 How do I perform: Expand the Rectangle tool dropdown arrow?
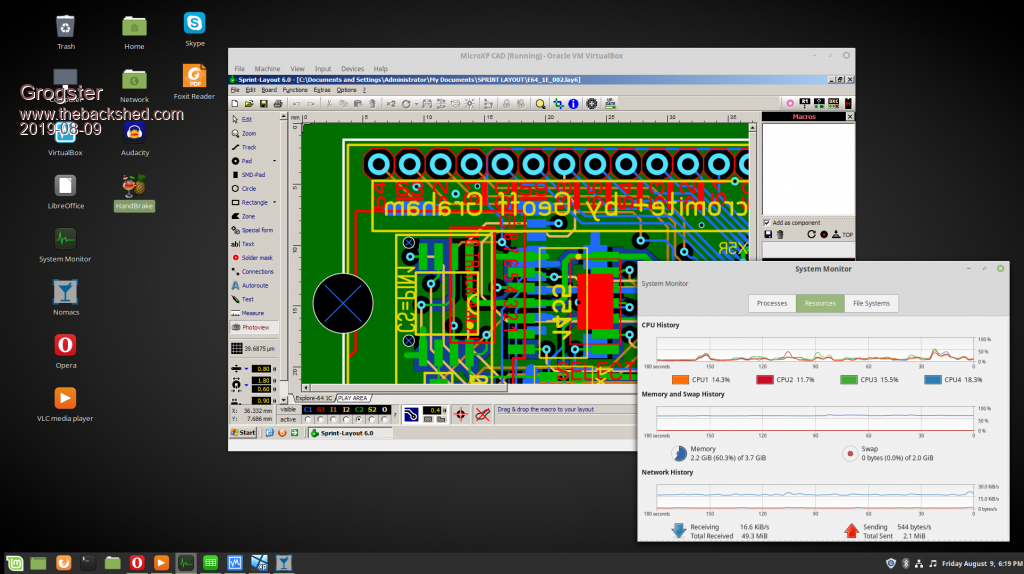click(x=275, y=202)
